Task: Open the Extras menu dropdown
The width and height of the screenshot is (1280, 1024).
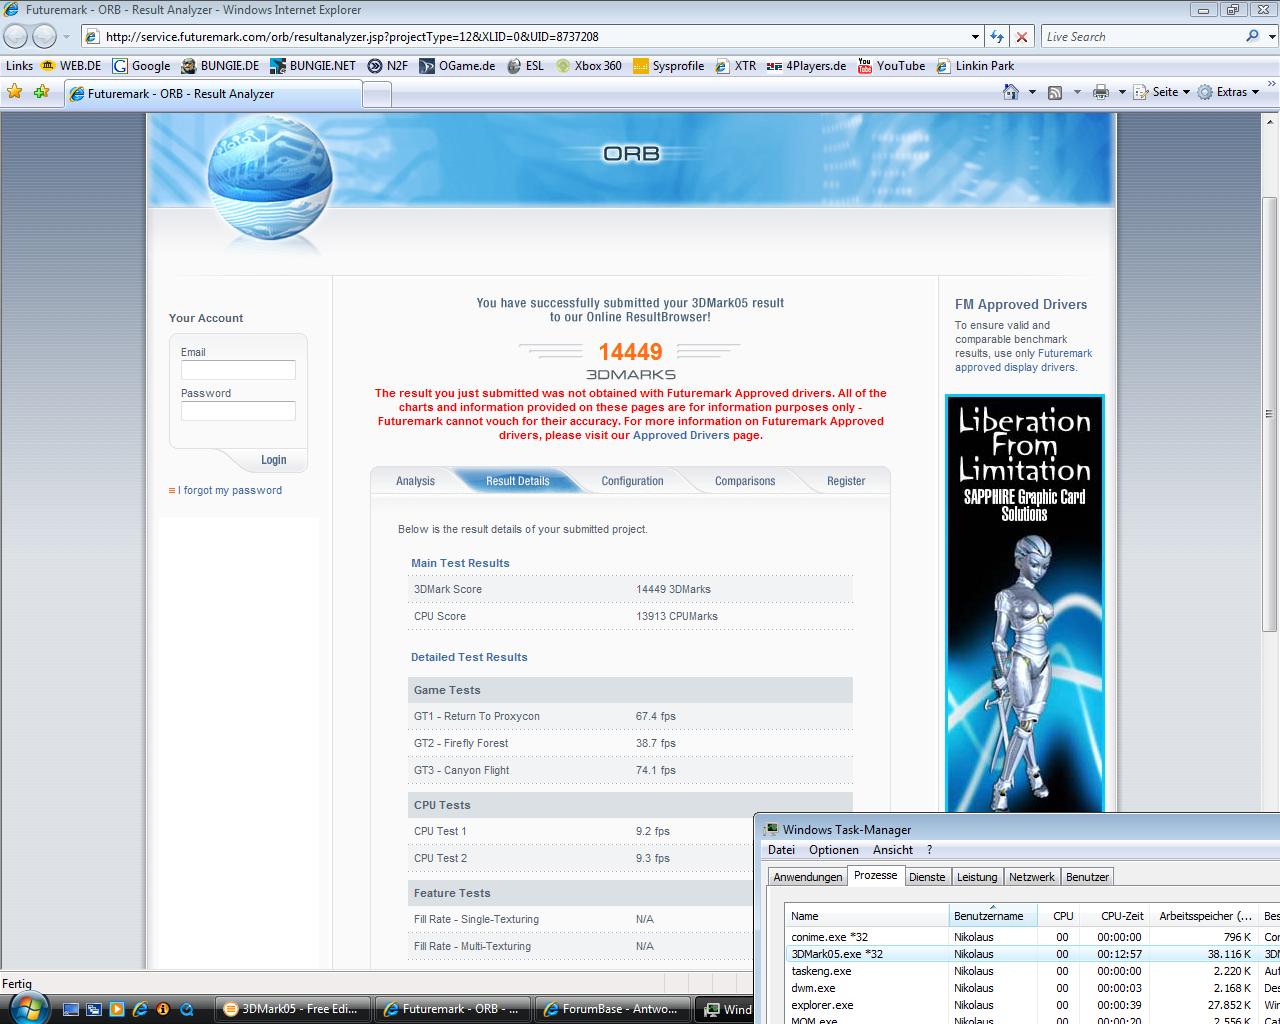Action: coord(1229,92)
